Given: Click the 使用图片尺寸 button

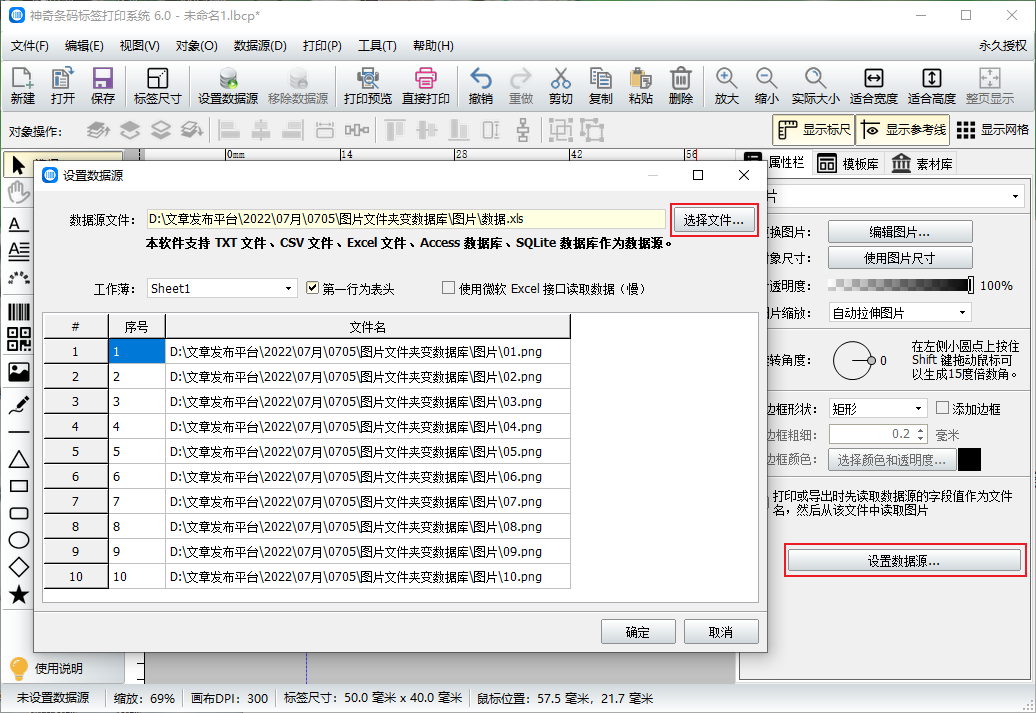Looking at the screenshot, I should click(900, 258).
